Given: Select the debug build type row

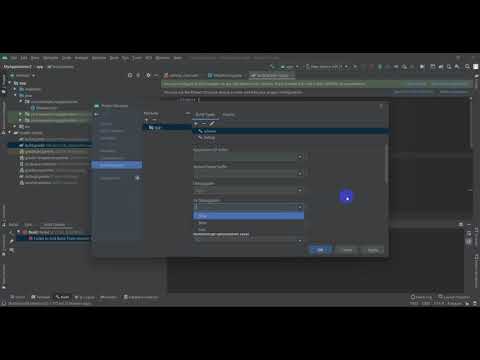Looking at the screenshot, I should click(x=291, y=137).
